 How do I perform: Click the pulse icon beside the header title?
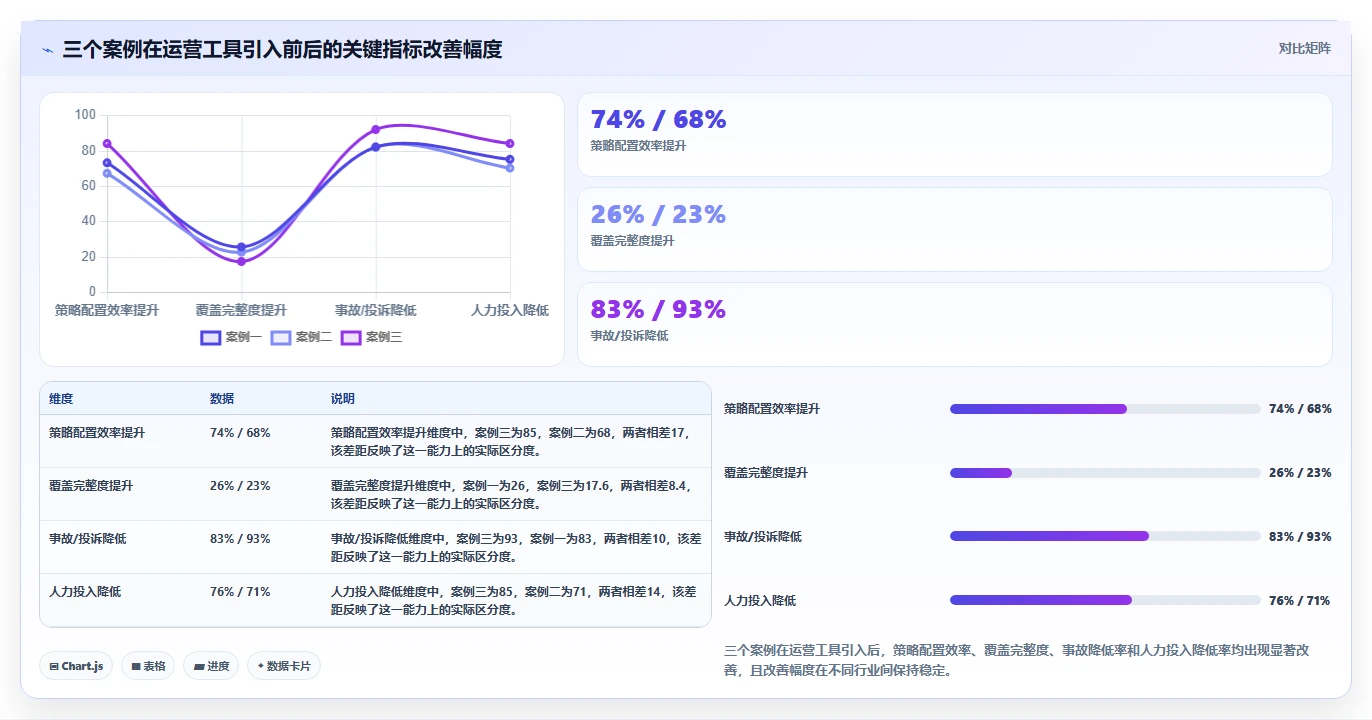(x=47, y=49)
